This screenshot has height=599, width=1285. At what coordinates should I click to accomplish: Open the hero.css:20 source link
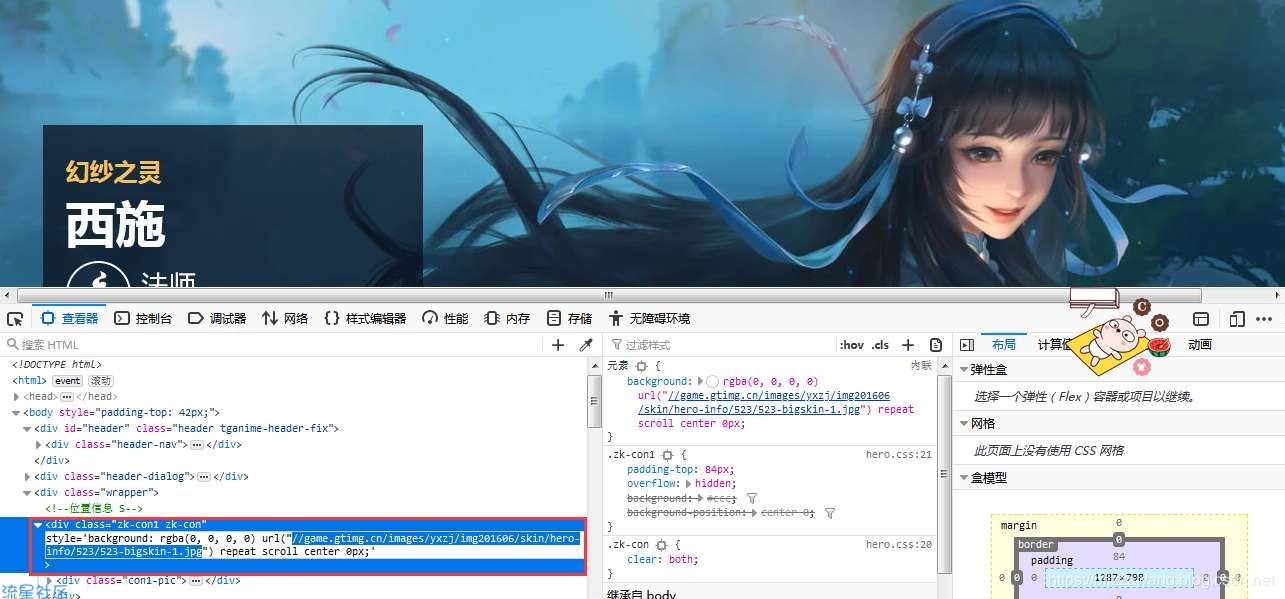pos(898,544)
